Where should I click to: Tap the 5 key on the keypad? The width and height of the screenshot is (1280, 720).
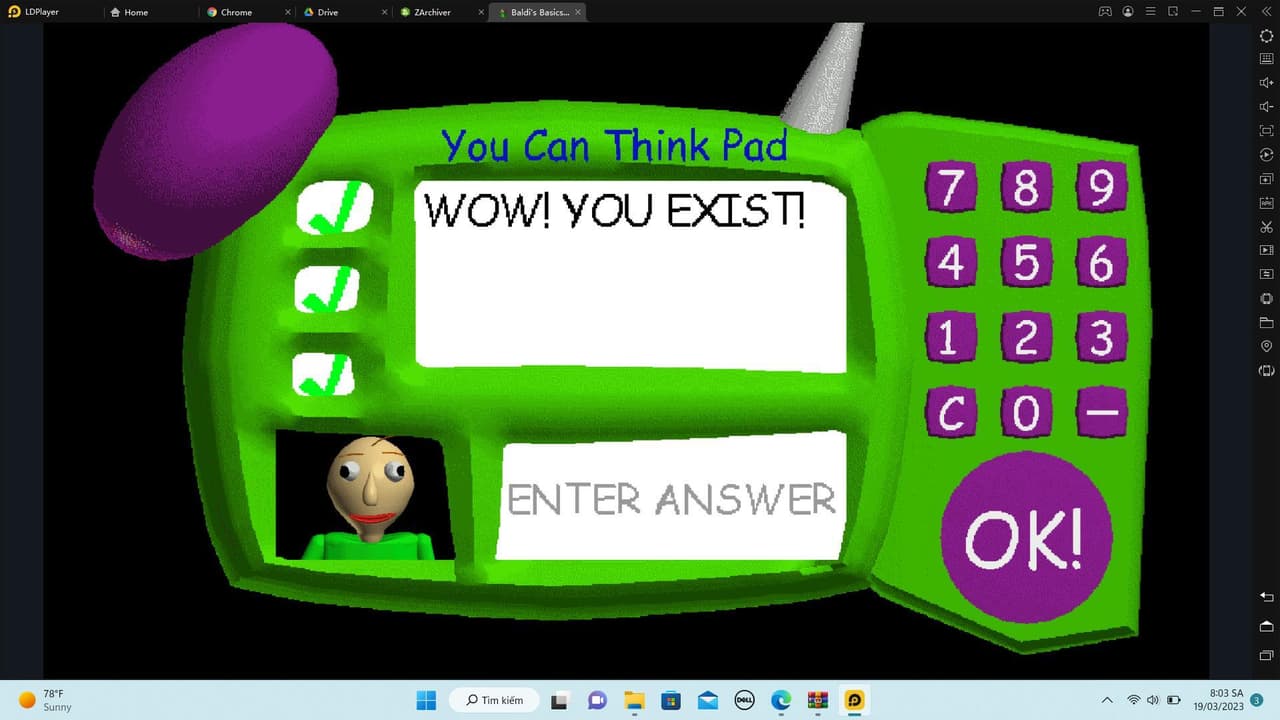tap(1026, 262)
